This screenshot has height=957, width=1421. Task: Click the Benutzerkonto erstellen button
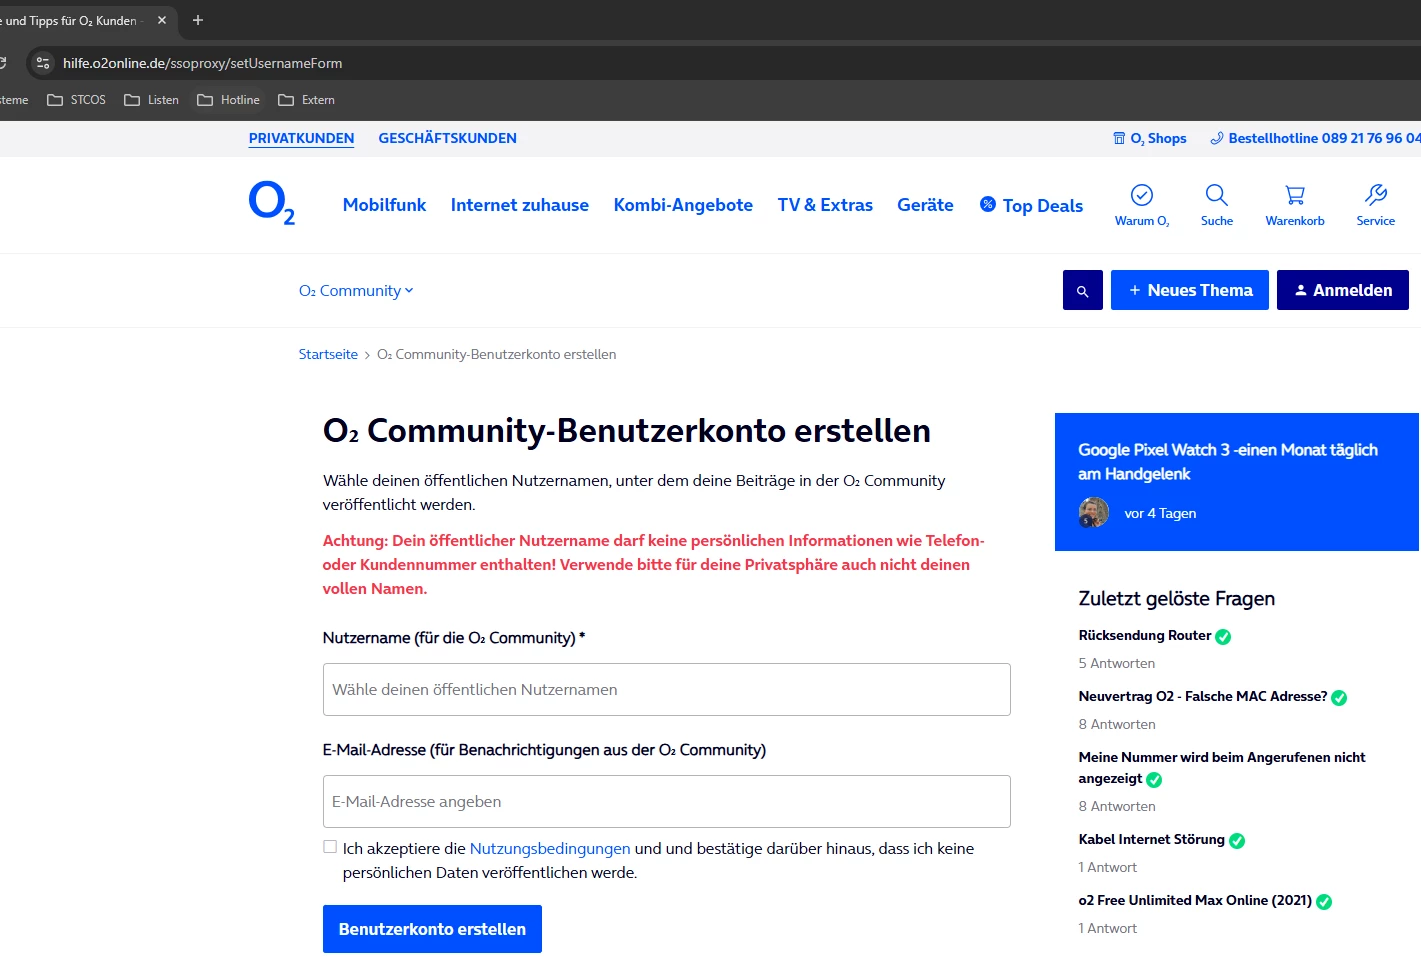(432, 929)
